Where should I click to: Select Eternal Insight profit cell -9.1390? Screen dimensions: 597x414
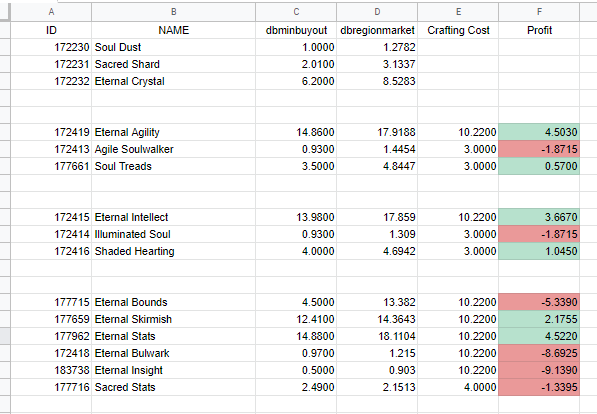pyautogui.click(x=539, y=370)
